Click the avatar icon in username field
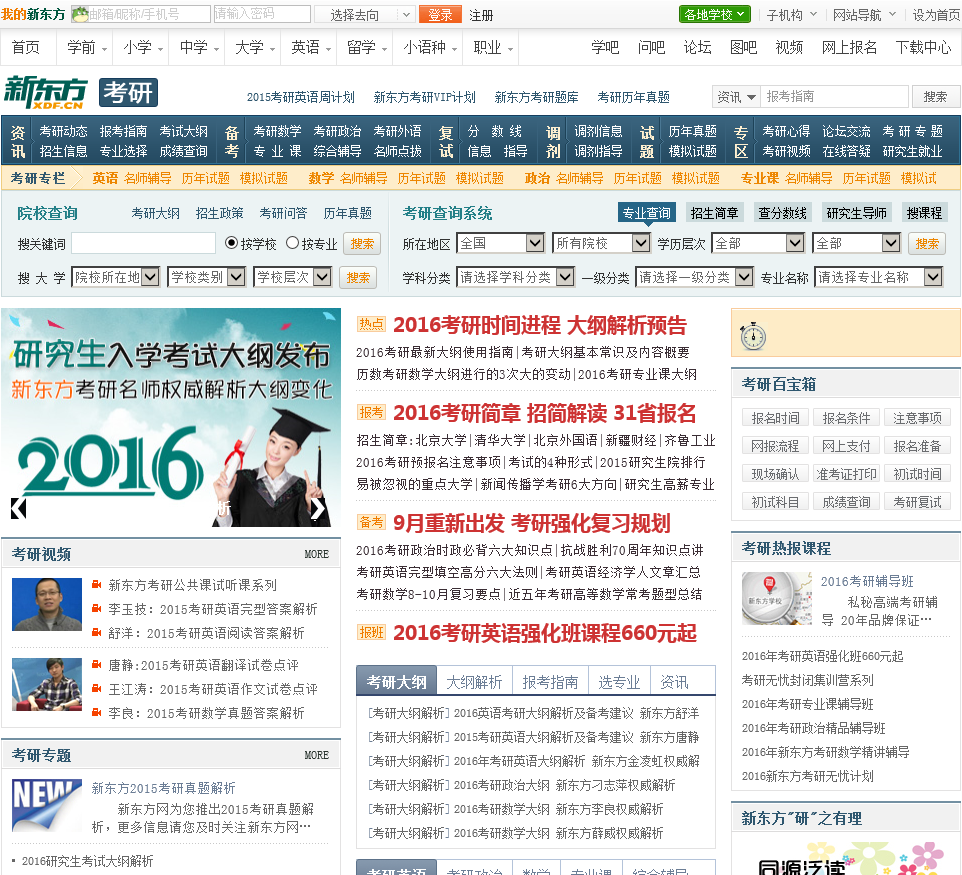Viewport: 962px width, 875px height. point(80,14)
